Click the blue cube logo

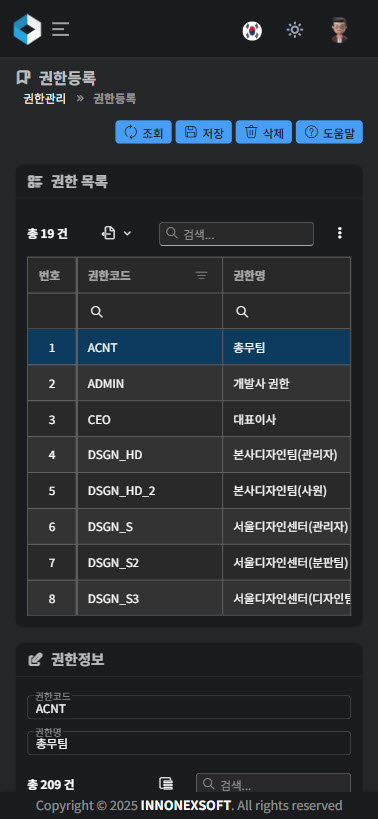click(27, 29)
